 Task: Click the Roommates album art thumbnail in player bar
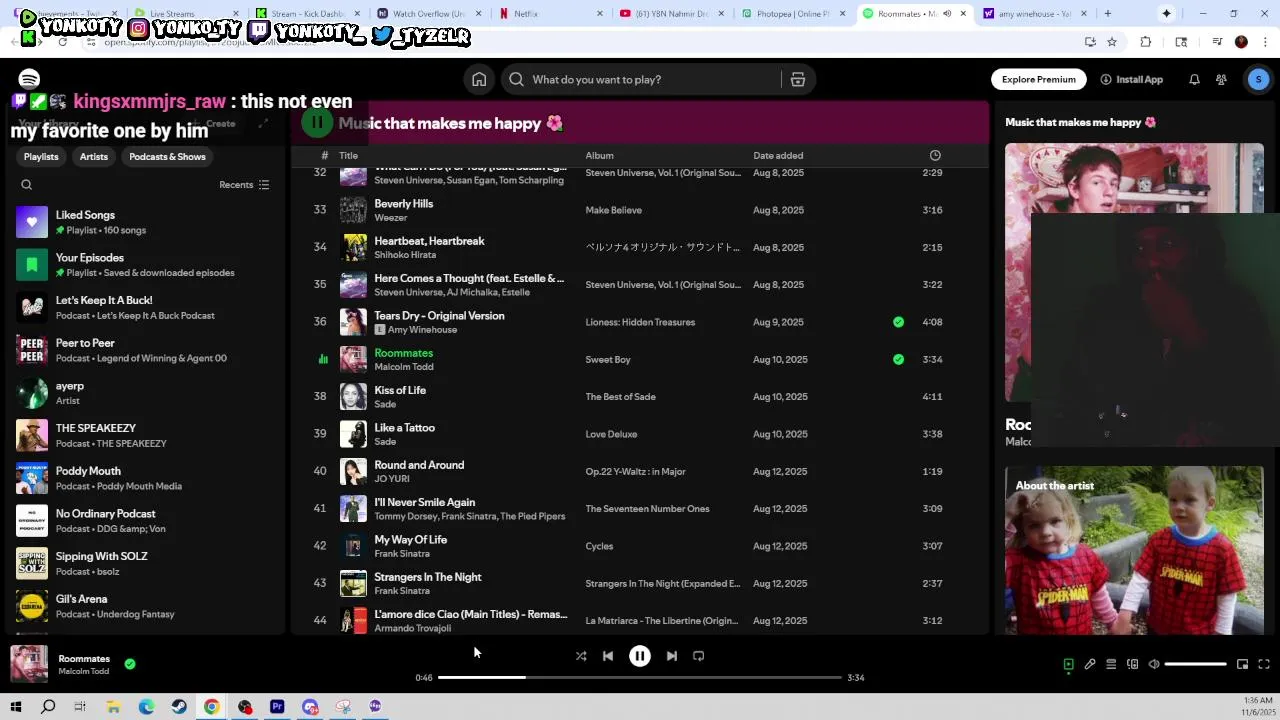click(x=29, y=664)
